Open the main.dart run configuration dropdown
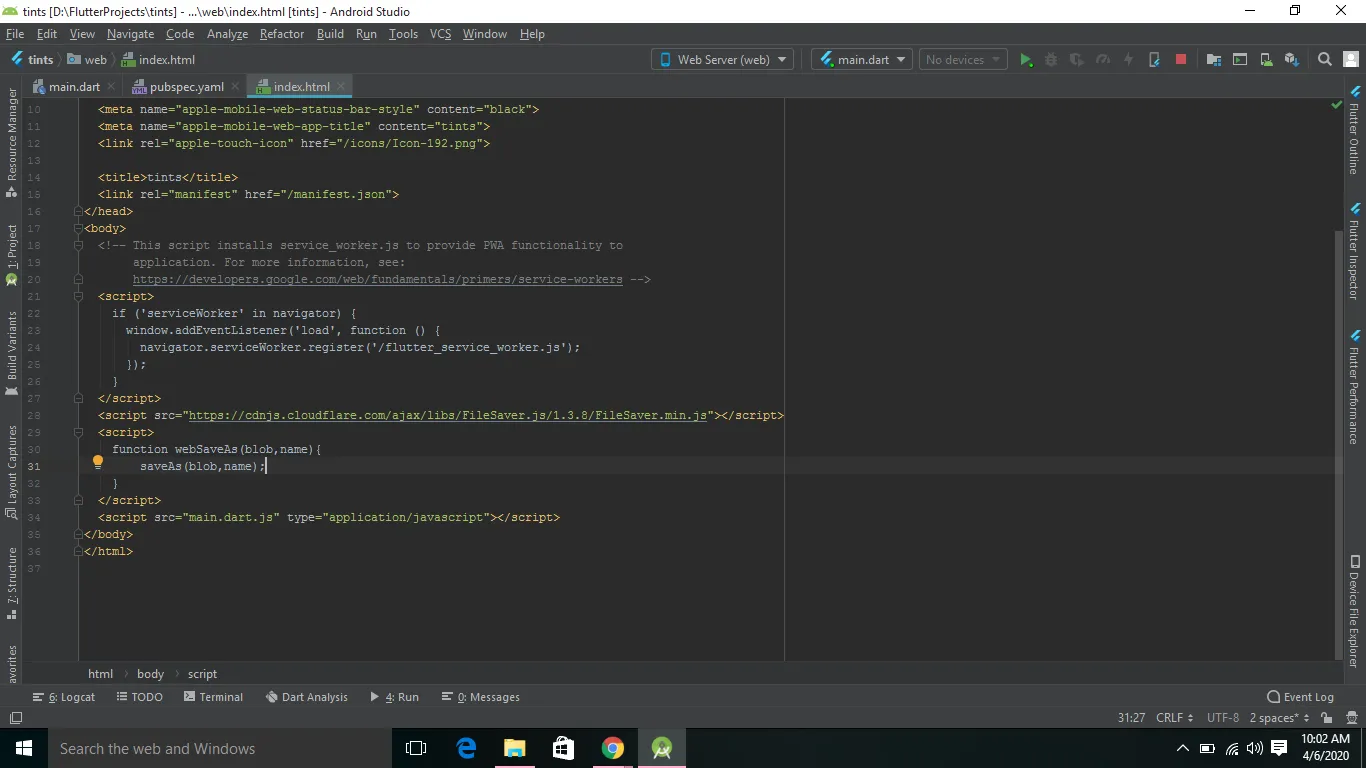This screenshot has height=768, width=1366. [861, 60]
